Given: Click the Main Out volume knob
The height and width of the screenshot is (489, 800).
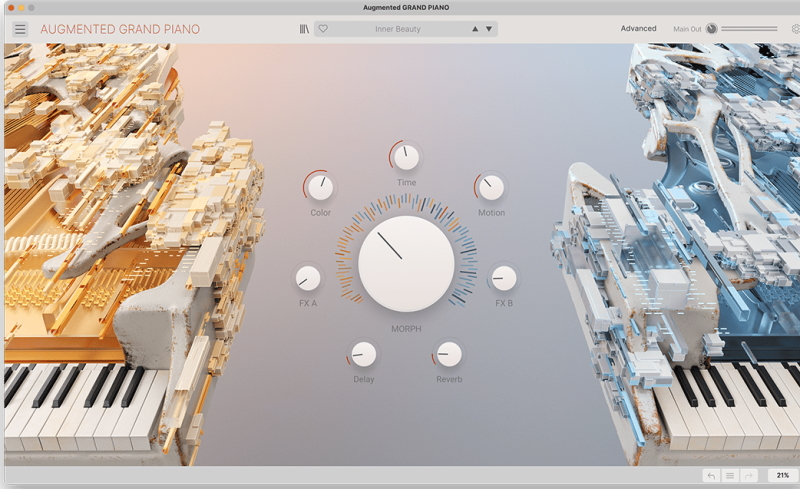Looking at the screenshot, I should click(712, 29).
